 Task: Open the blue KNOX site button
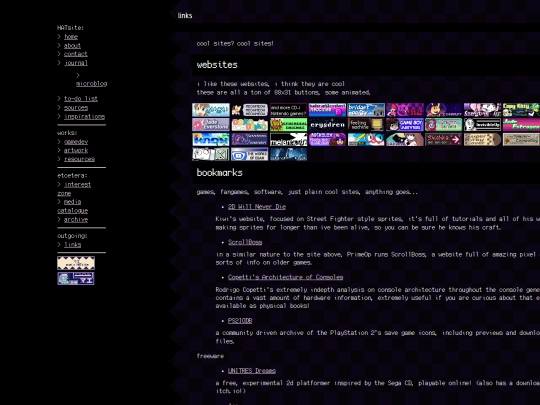pyautogui.click(x=211, y=139)
